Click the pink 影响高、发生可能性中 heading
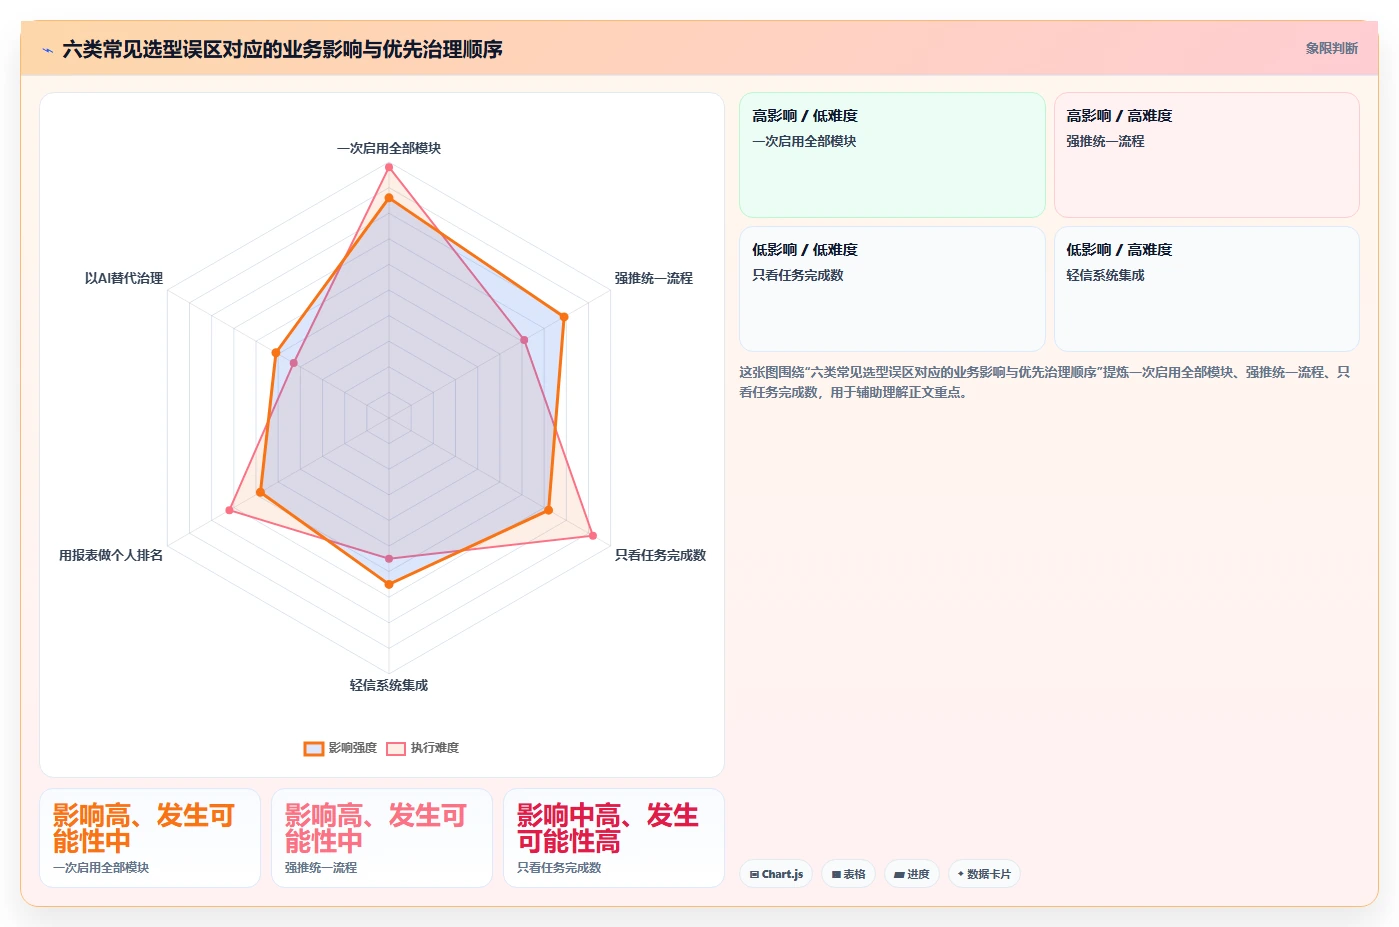Screen dimensions: 1399x927 tap(376, 828)
